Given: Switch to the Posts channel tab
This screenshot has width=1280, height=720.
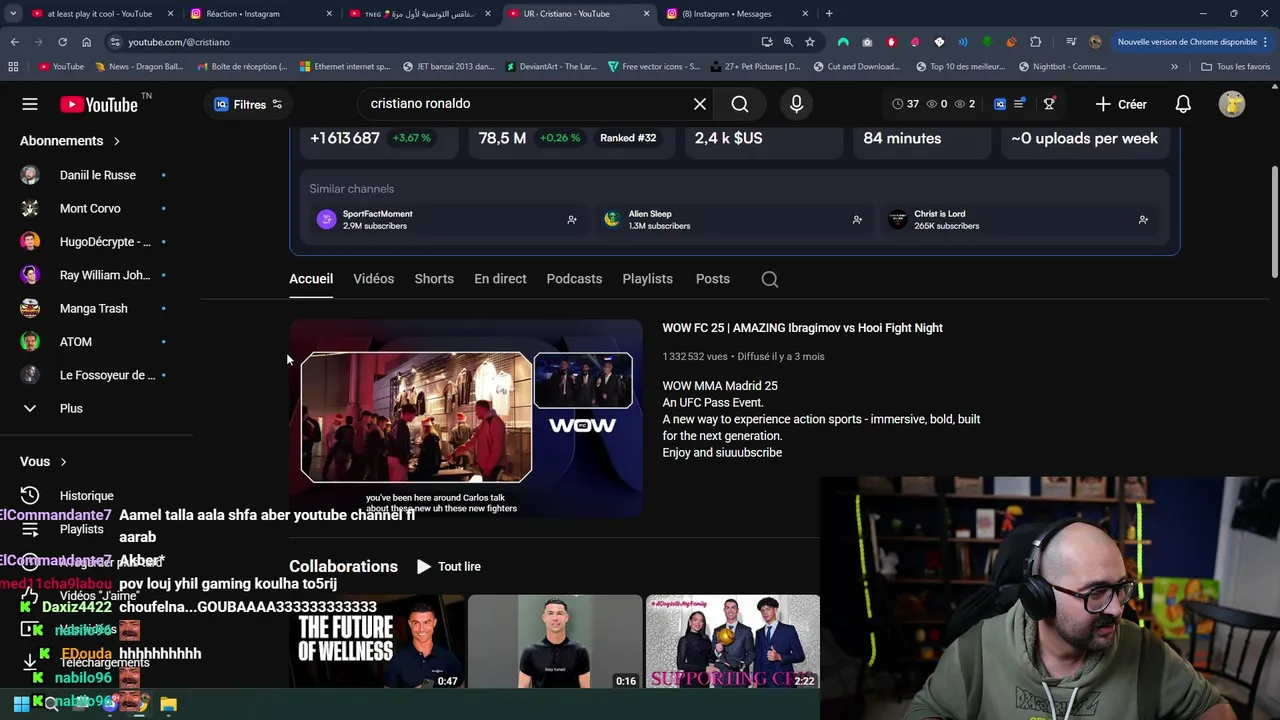Looking at the screenshot, I should [713, 279].
